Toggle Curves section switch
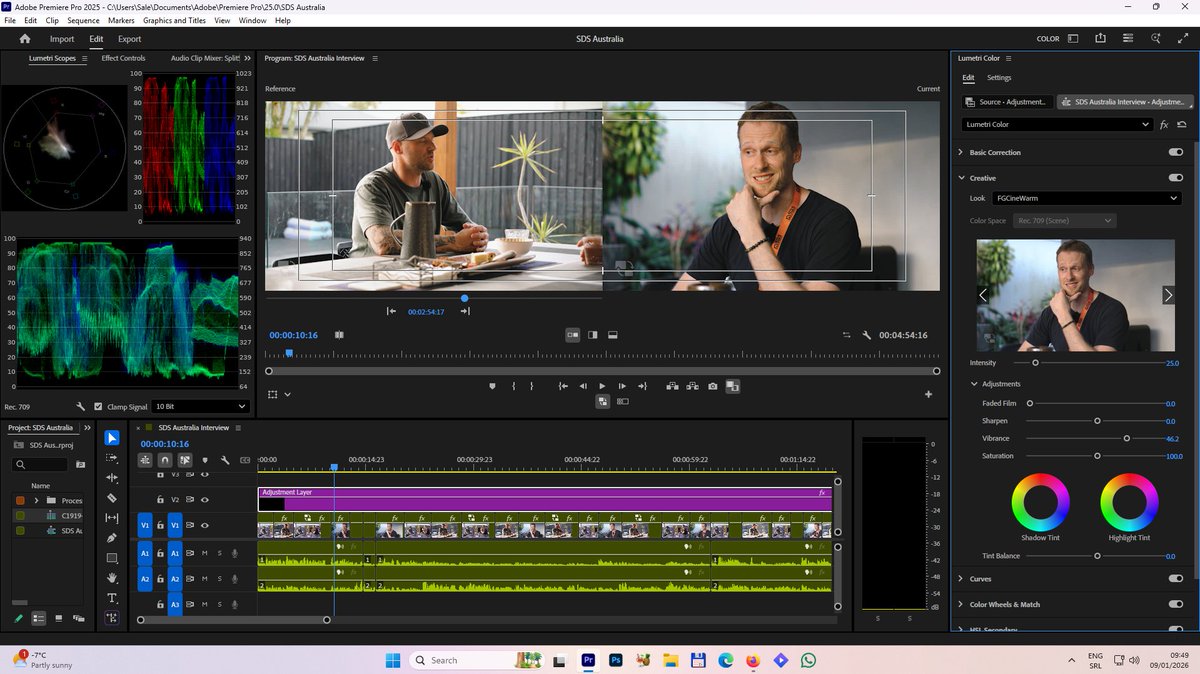The image size is (1200, 674). pos(1175,578)
